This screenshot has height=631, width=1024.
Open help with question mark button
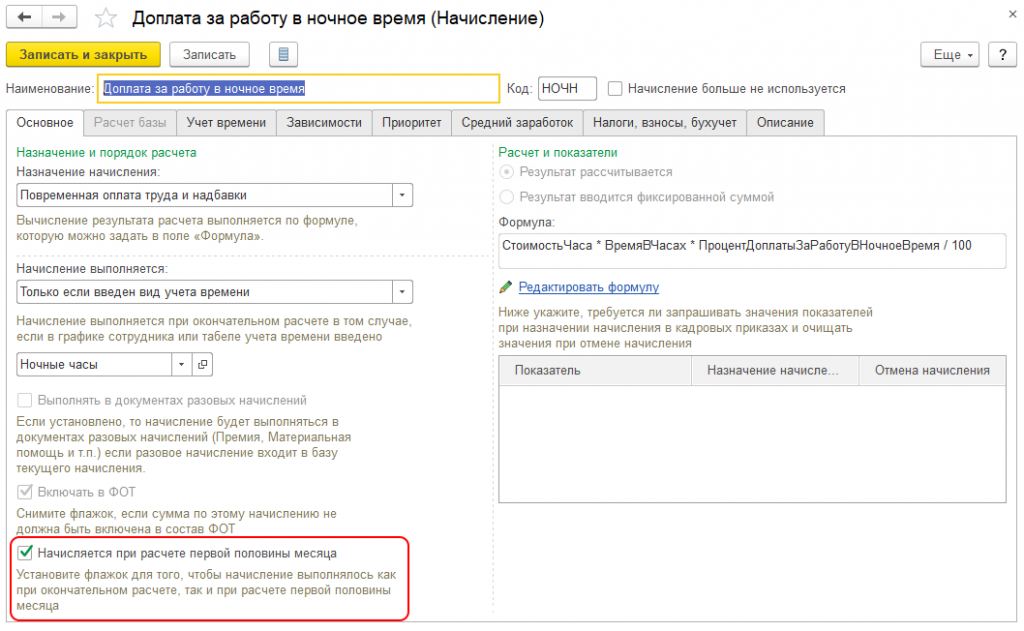(x=1000, y=55)
